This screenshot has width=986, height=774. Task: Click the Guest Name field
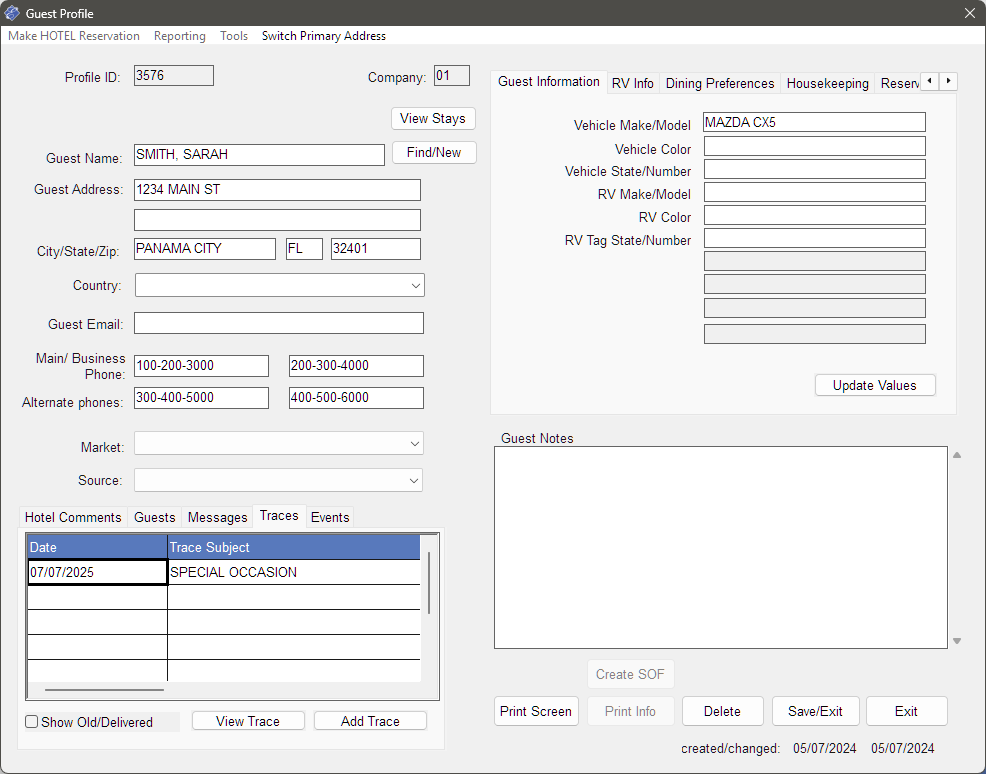tap(259, 155)
